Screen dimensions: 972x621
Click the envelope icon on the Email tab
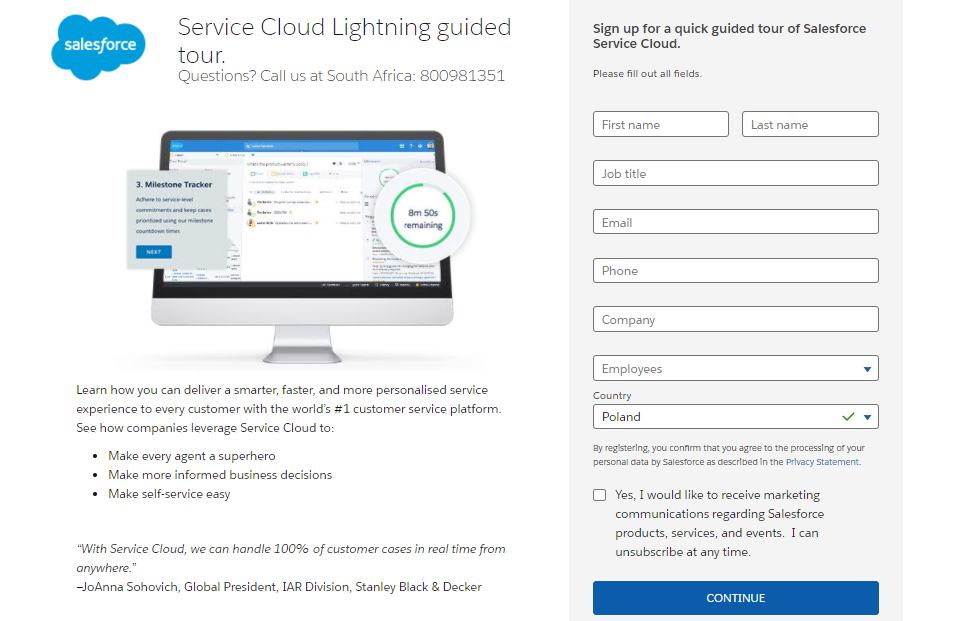[253, 174]
